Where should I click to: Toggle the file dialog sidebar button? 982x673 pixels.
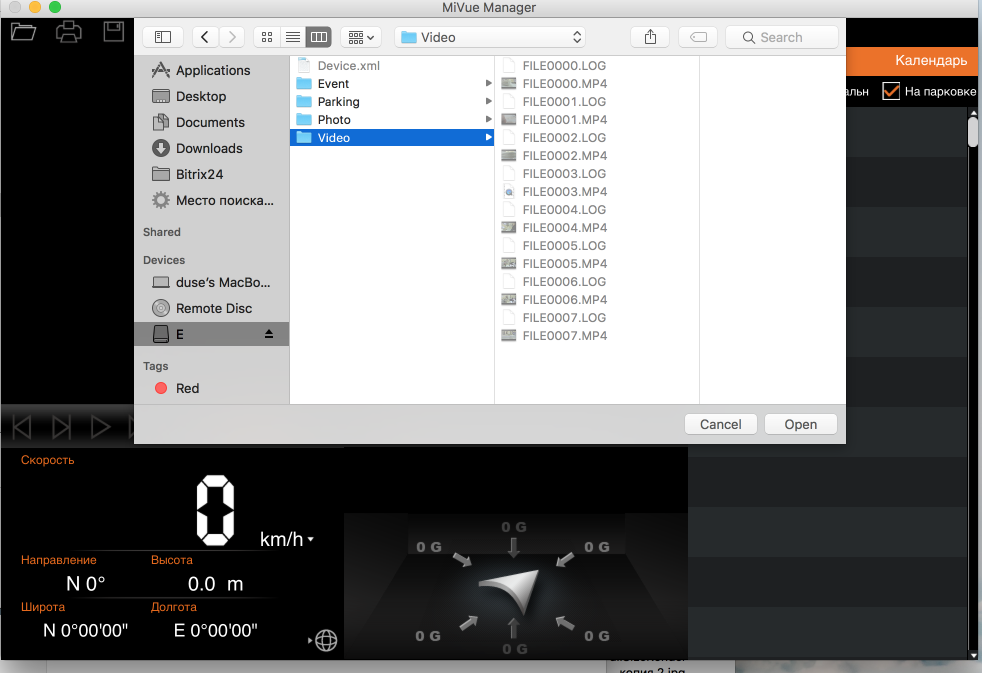pos(163,37)
